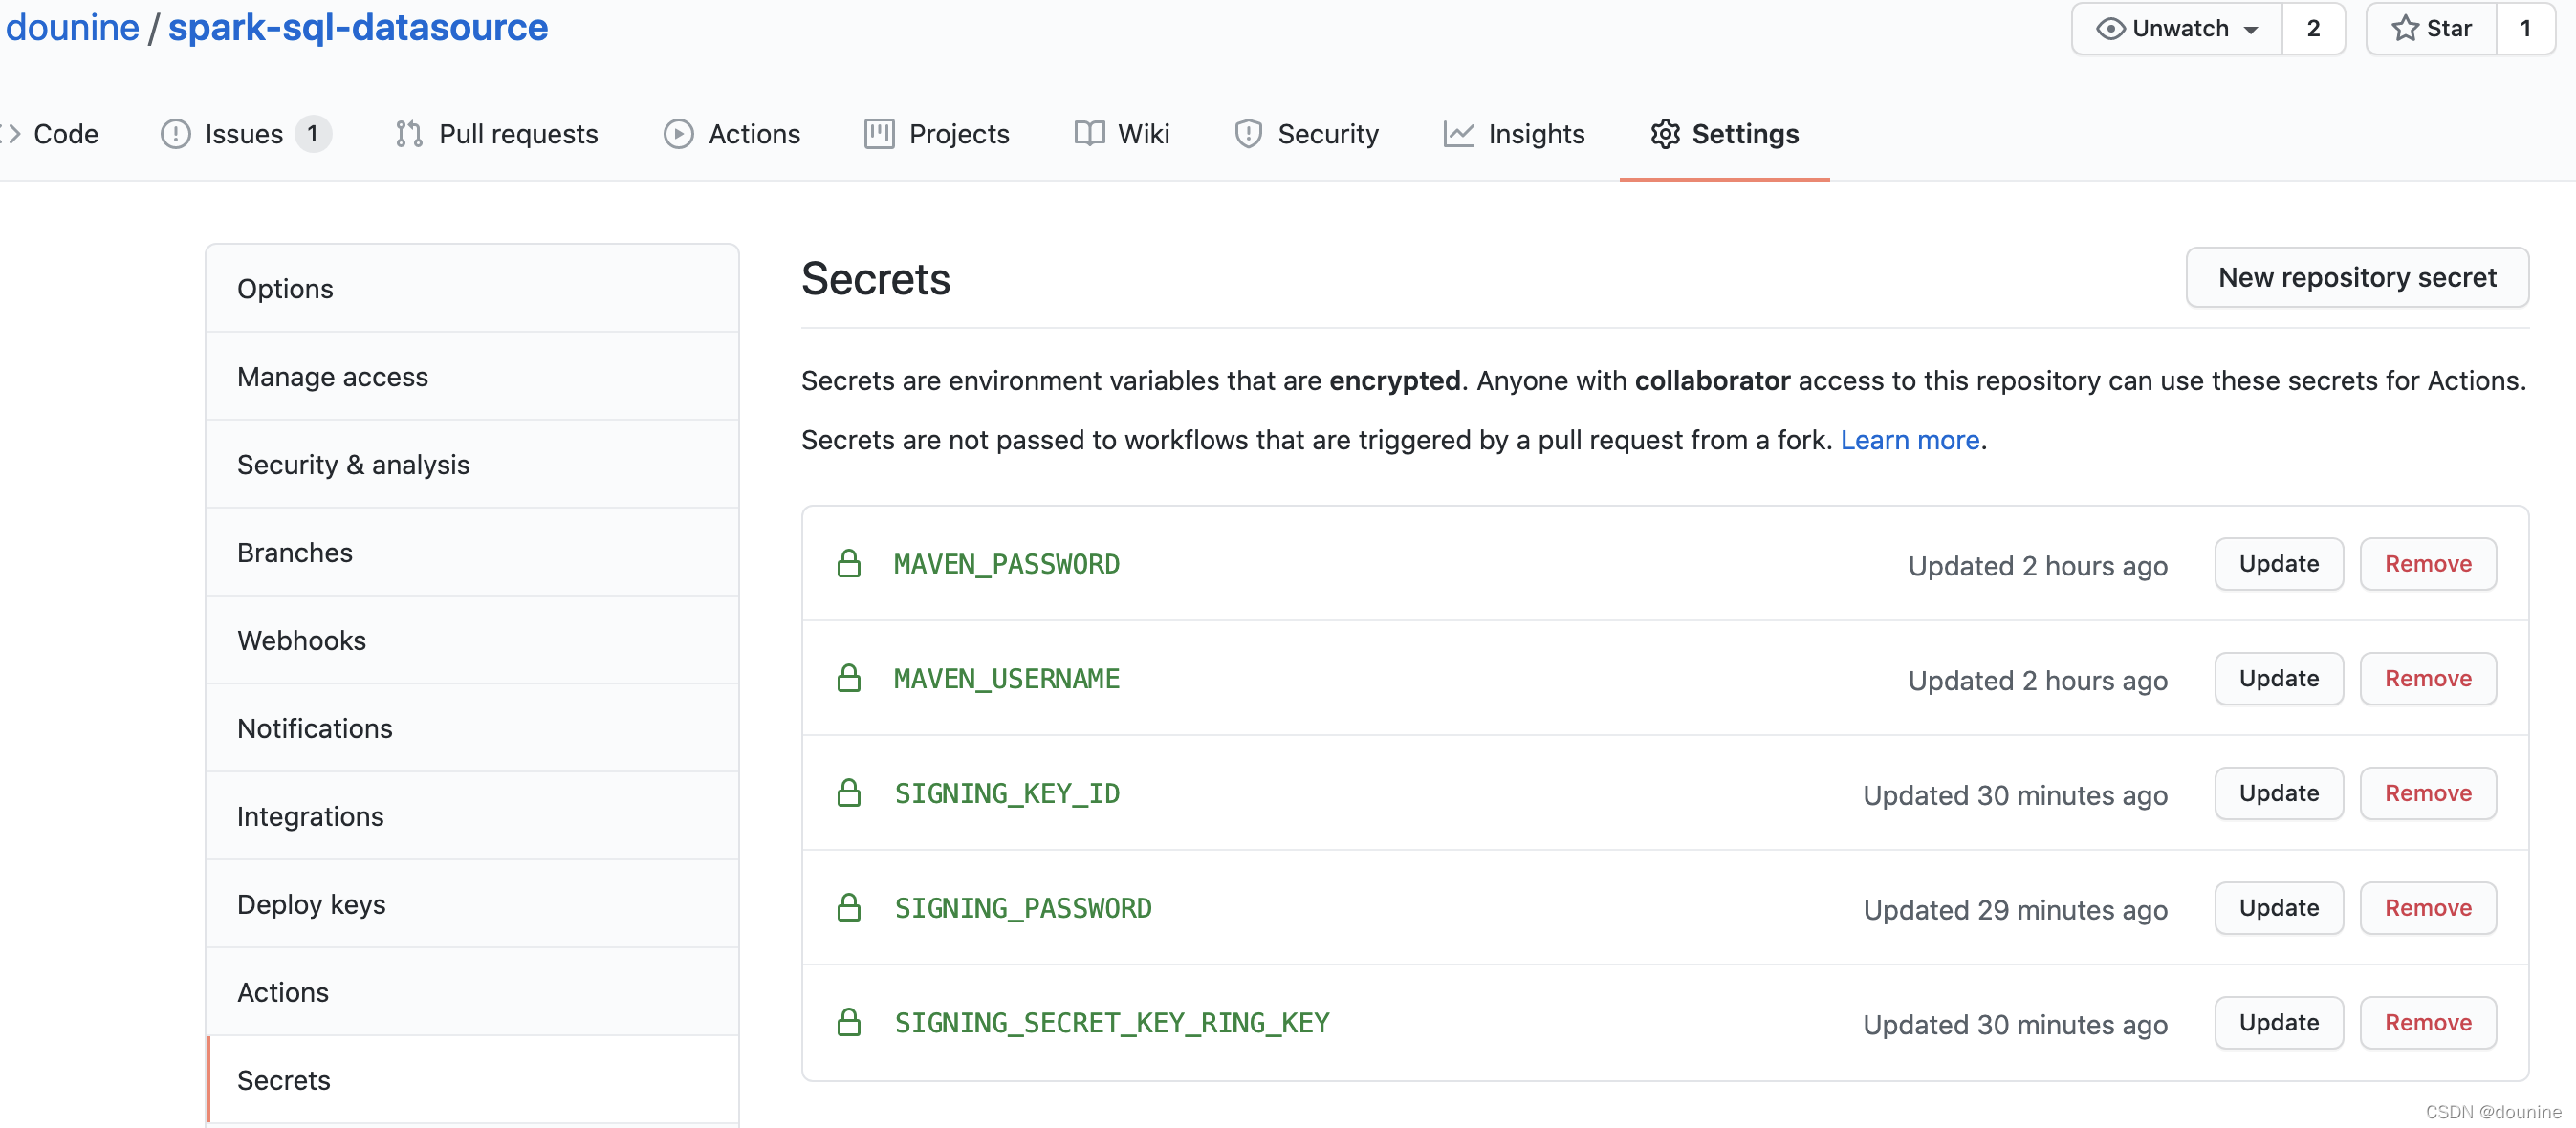2576x1128 pixels.
Task: Click the lock icon next to SIGNING_KEY_ID
Action: click(849, 793)
